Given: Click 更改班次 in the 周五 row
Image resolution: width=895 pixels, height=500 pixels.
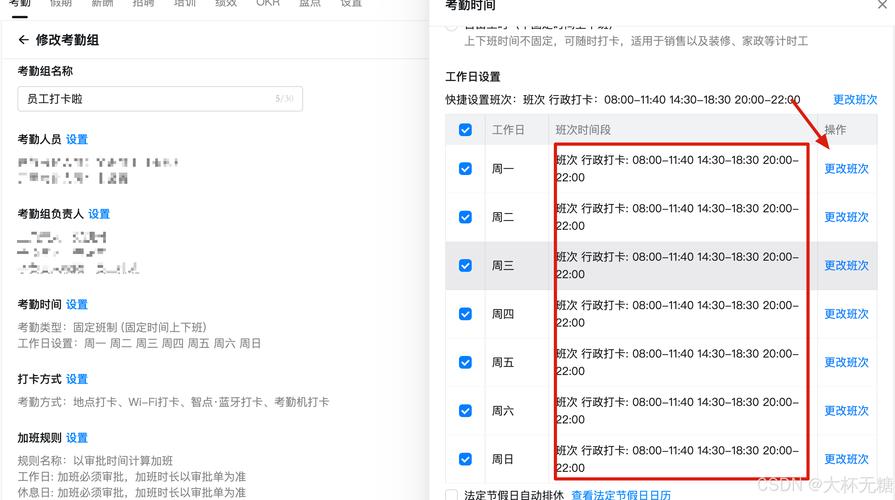Looking at the screenshot, I should point(846,362).
